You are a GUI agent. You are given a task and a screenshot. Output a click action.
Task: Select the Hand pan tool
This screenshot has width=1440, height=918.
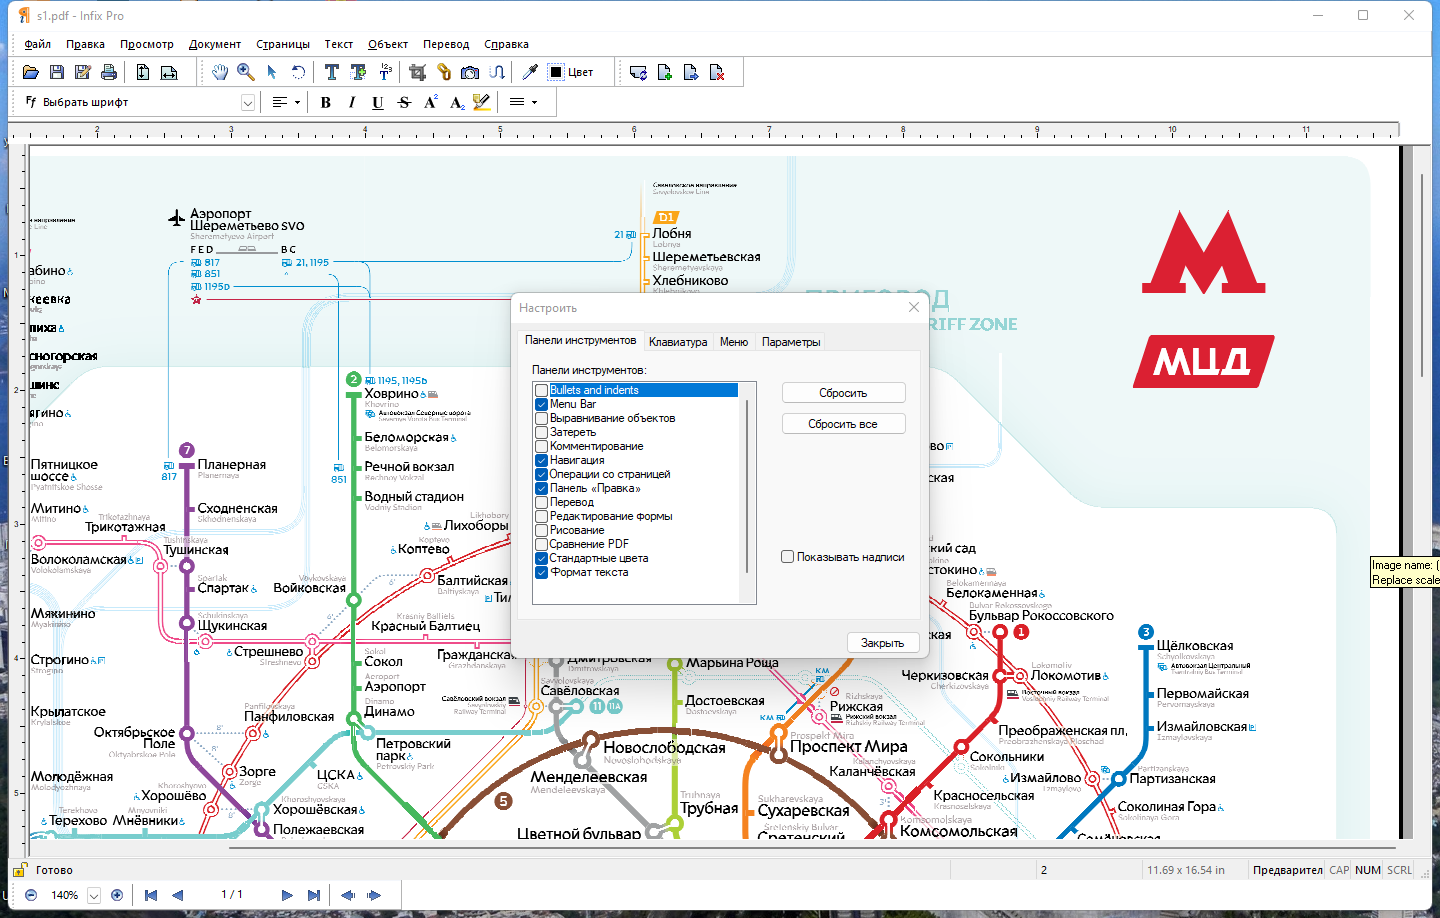(x=220, y=72)
